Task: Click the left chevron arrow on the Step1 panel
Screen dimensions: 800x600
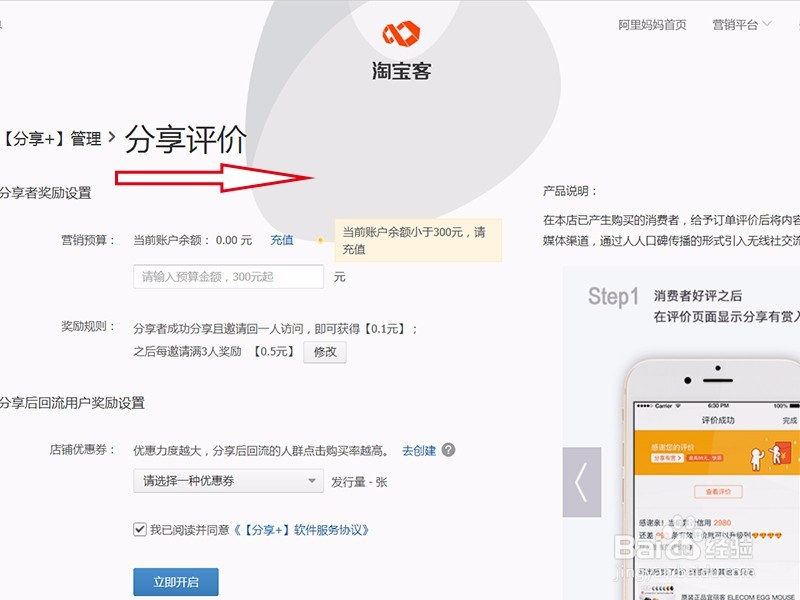Action: tap(580, 480)
